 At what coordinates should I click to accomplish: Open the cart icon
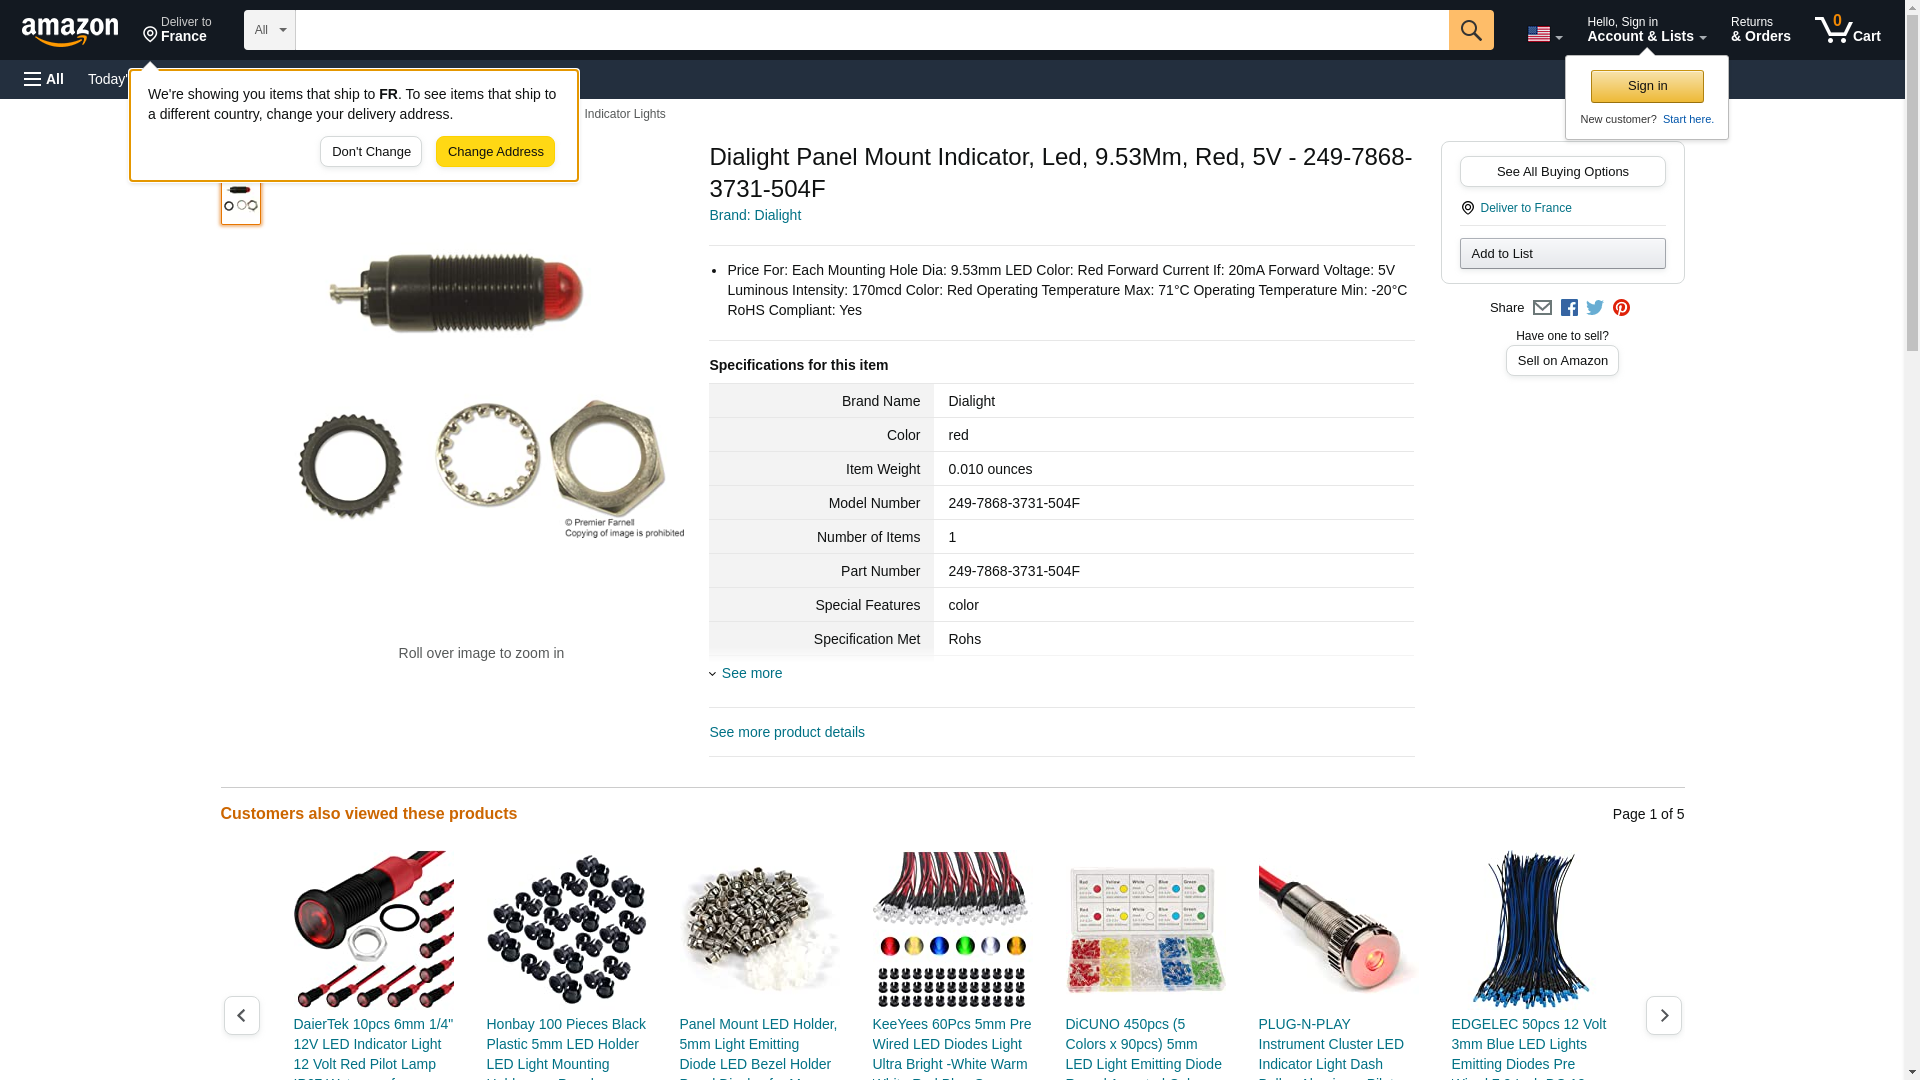[1847, 30]
